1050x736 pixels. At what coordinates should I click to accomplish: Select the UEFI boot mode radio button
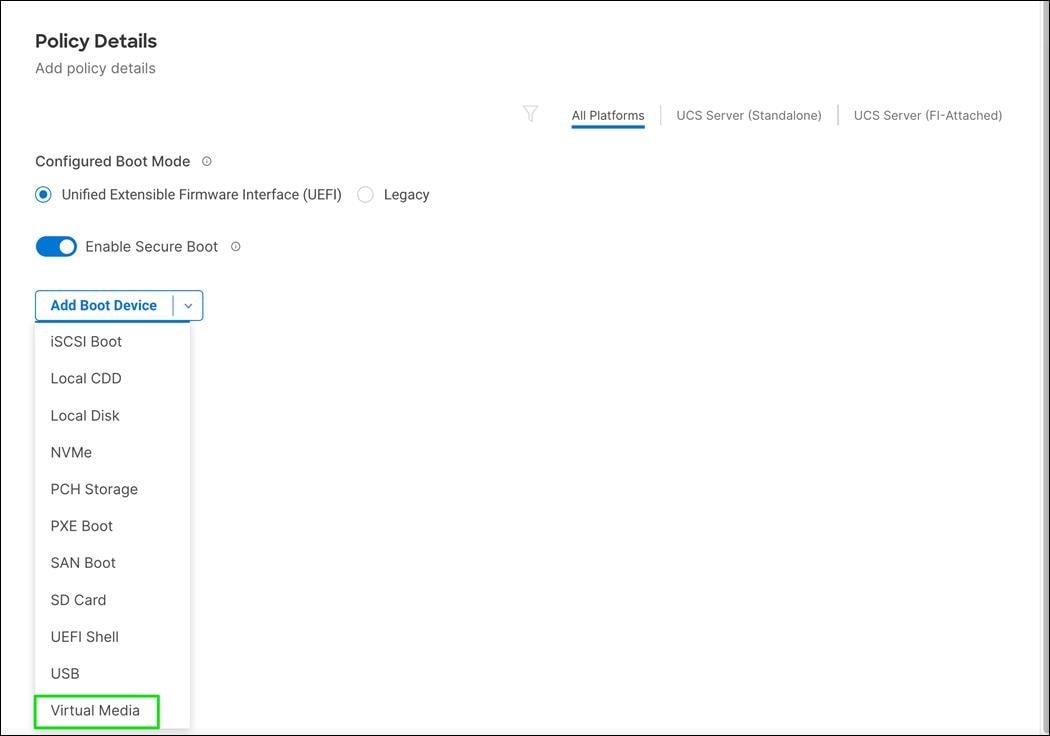[42, 194]
